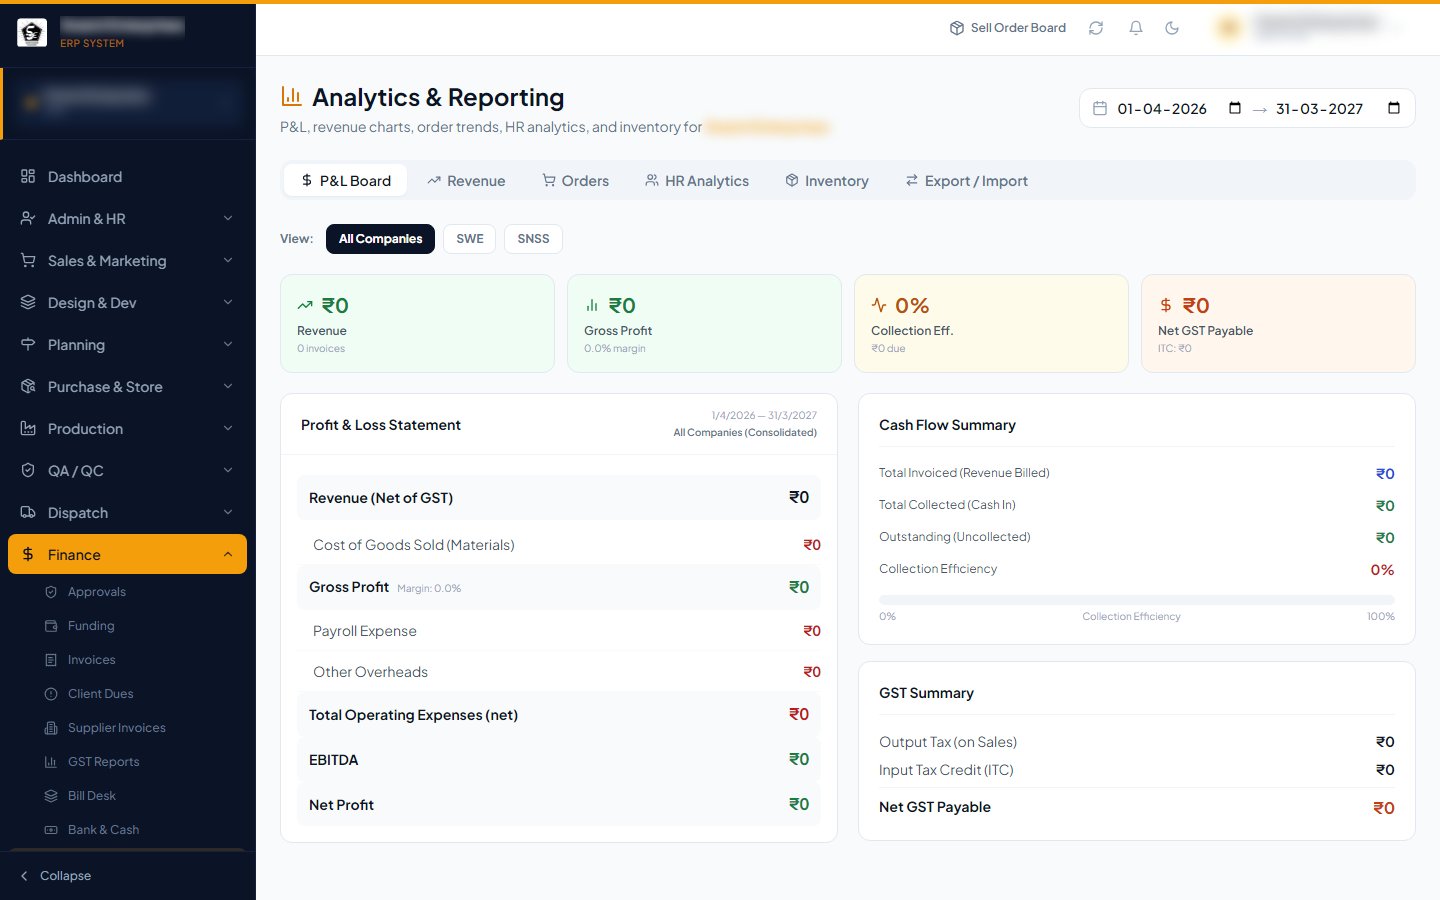This screenshot has width=1440, height=900.
Task: Toggle dark mode moon icon
Action: (1172, 28)
